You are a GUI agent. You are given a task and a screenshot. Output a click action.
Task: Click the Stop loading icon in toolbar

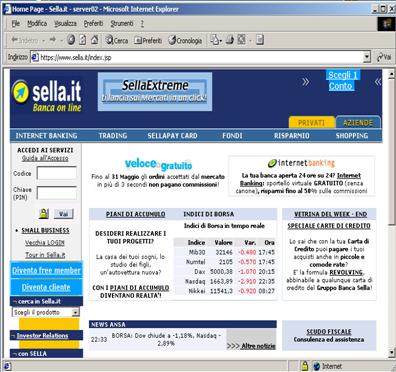pos(71,40)
